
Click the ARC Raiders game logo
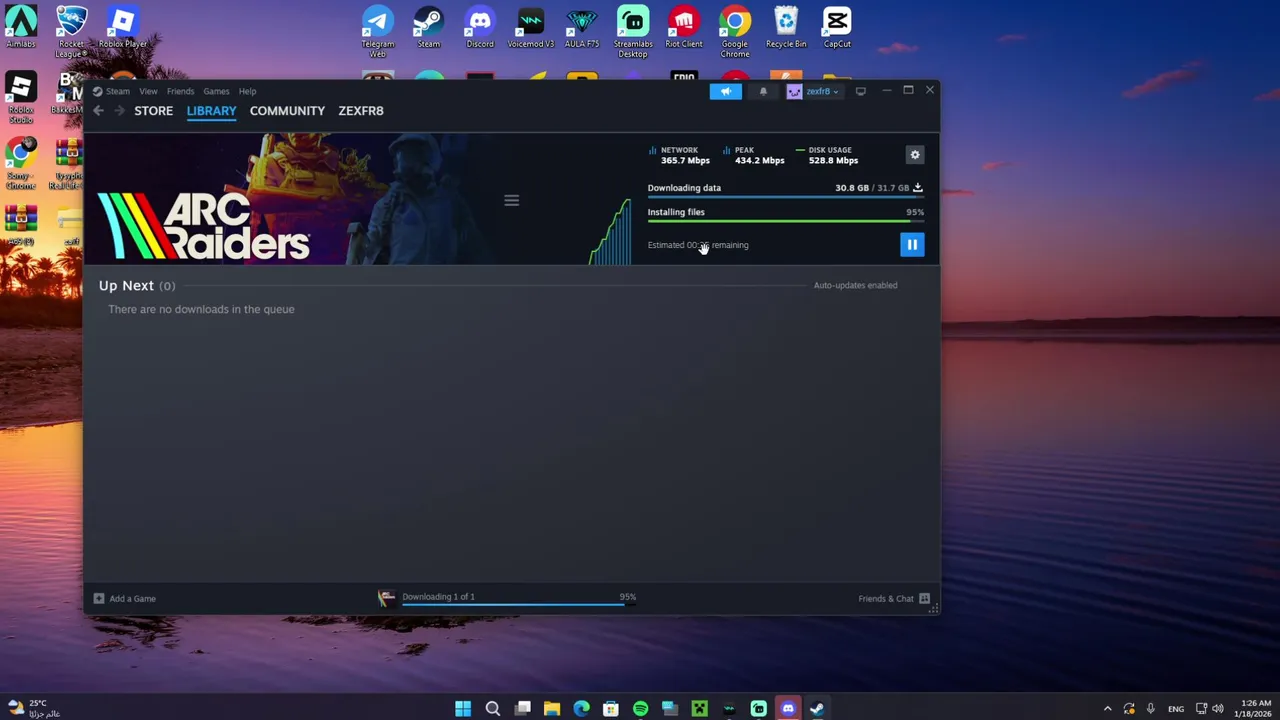(x=204, y=226)
